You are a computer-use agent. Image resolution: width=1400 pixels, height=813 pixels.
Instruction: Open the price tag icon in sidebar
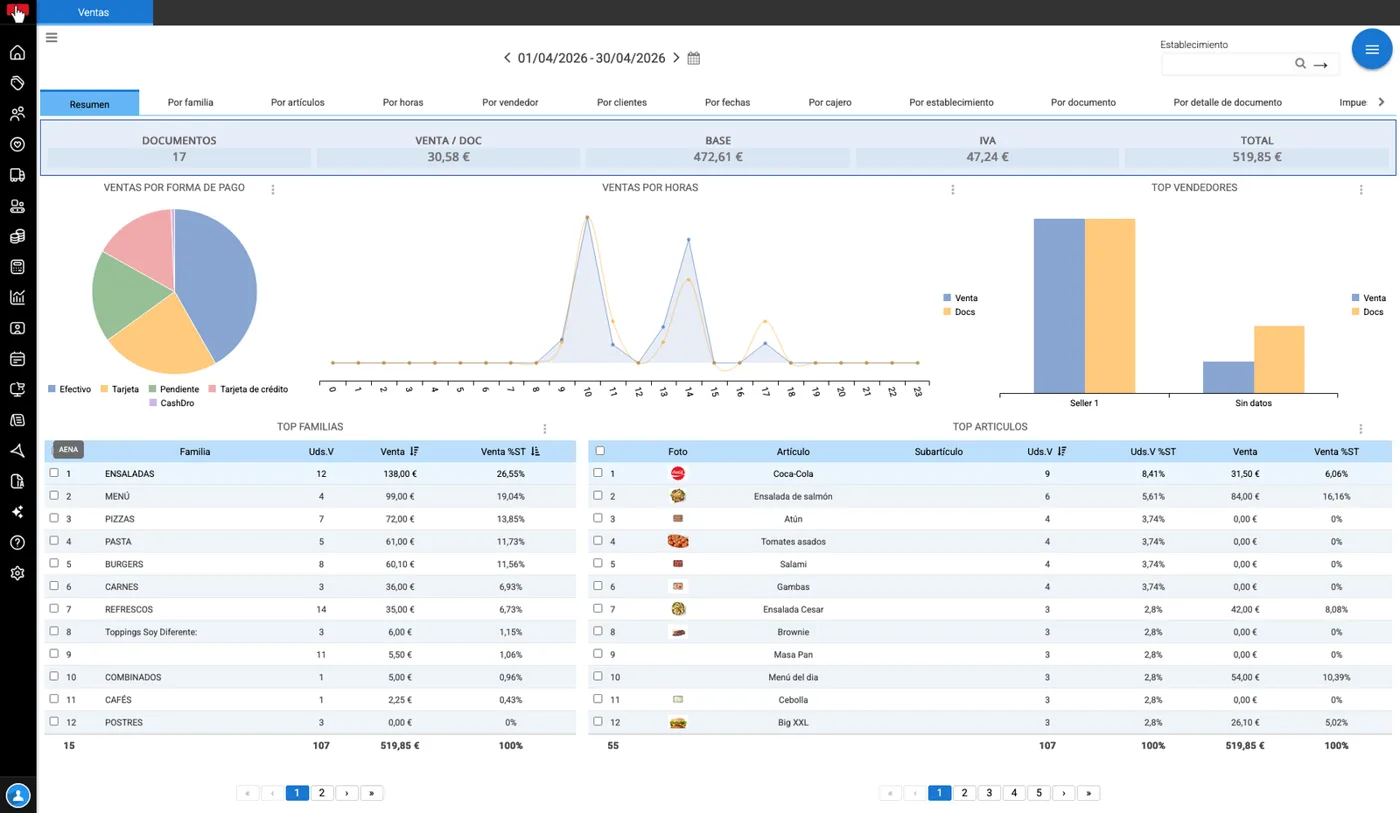17,83
